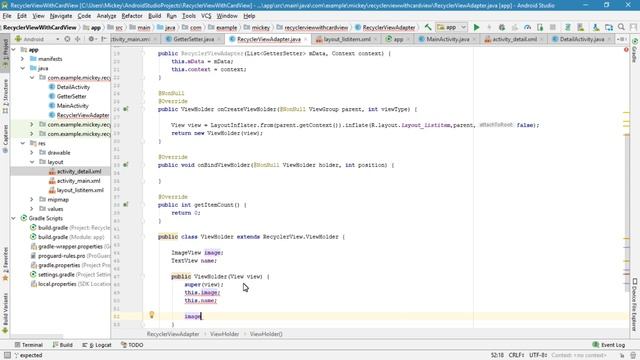Open the Captures side tool tab
640x360 pixels.
point(5,139)
